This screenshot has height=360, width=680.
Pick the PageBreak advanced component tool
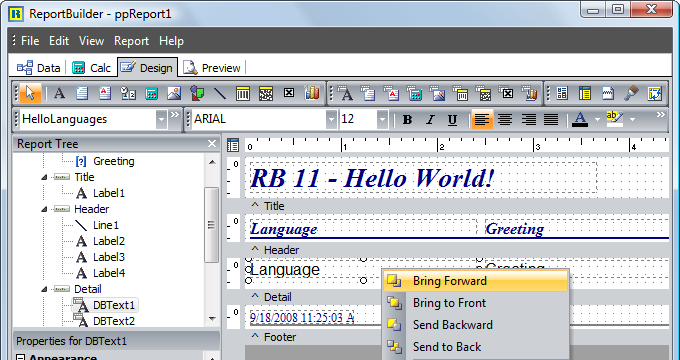click(x=608, y=93)
